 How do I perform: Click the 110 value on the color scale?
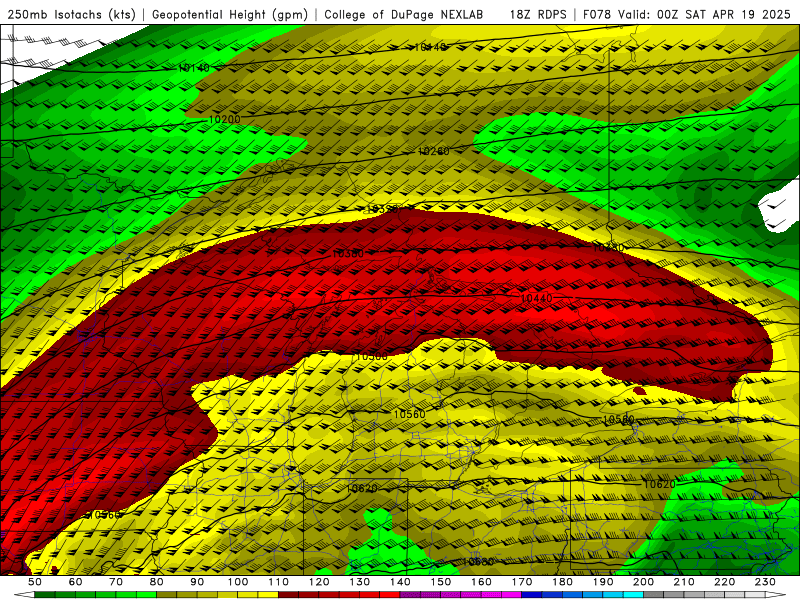279,582
